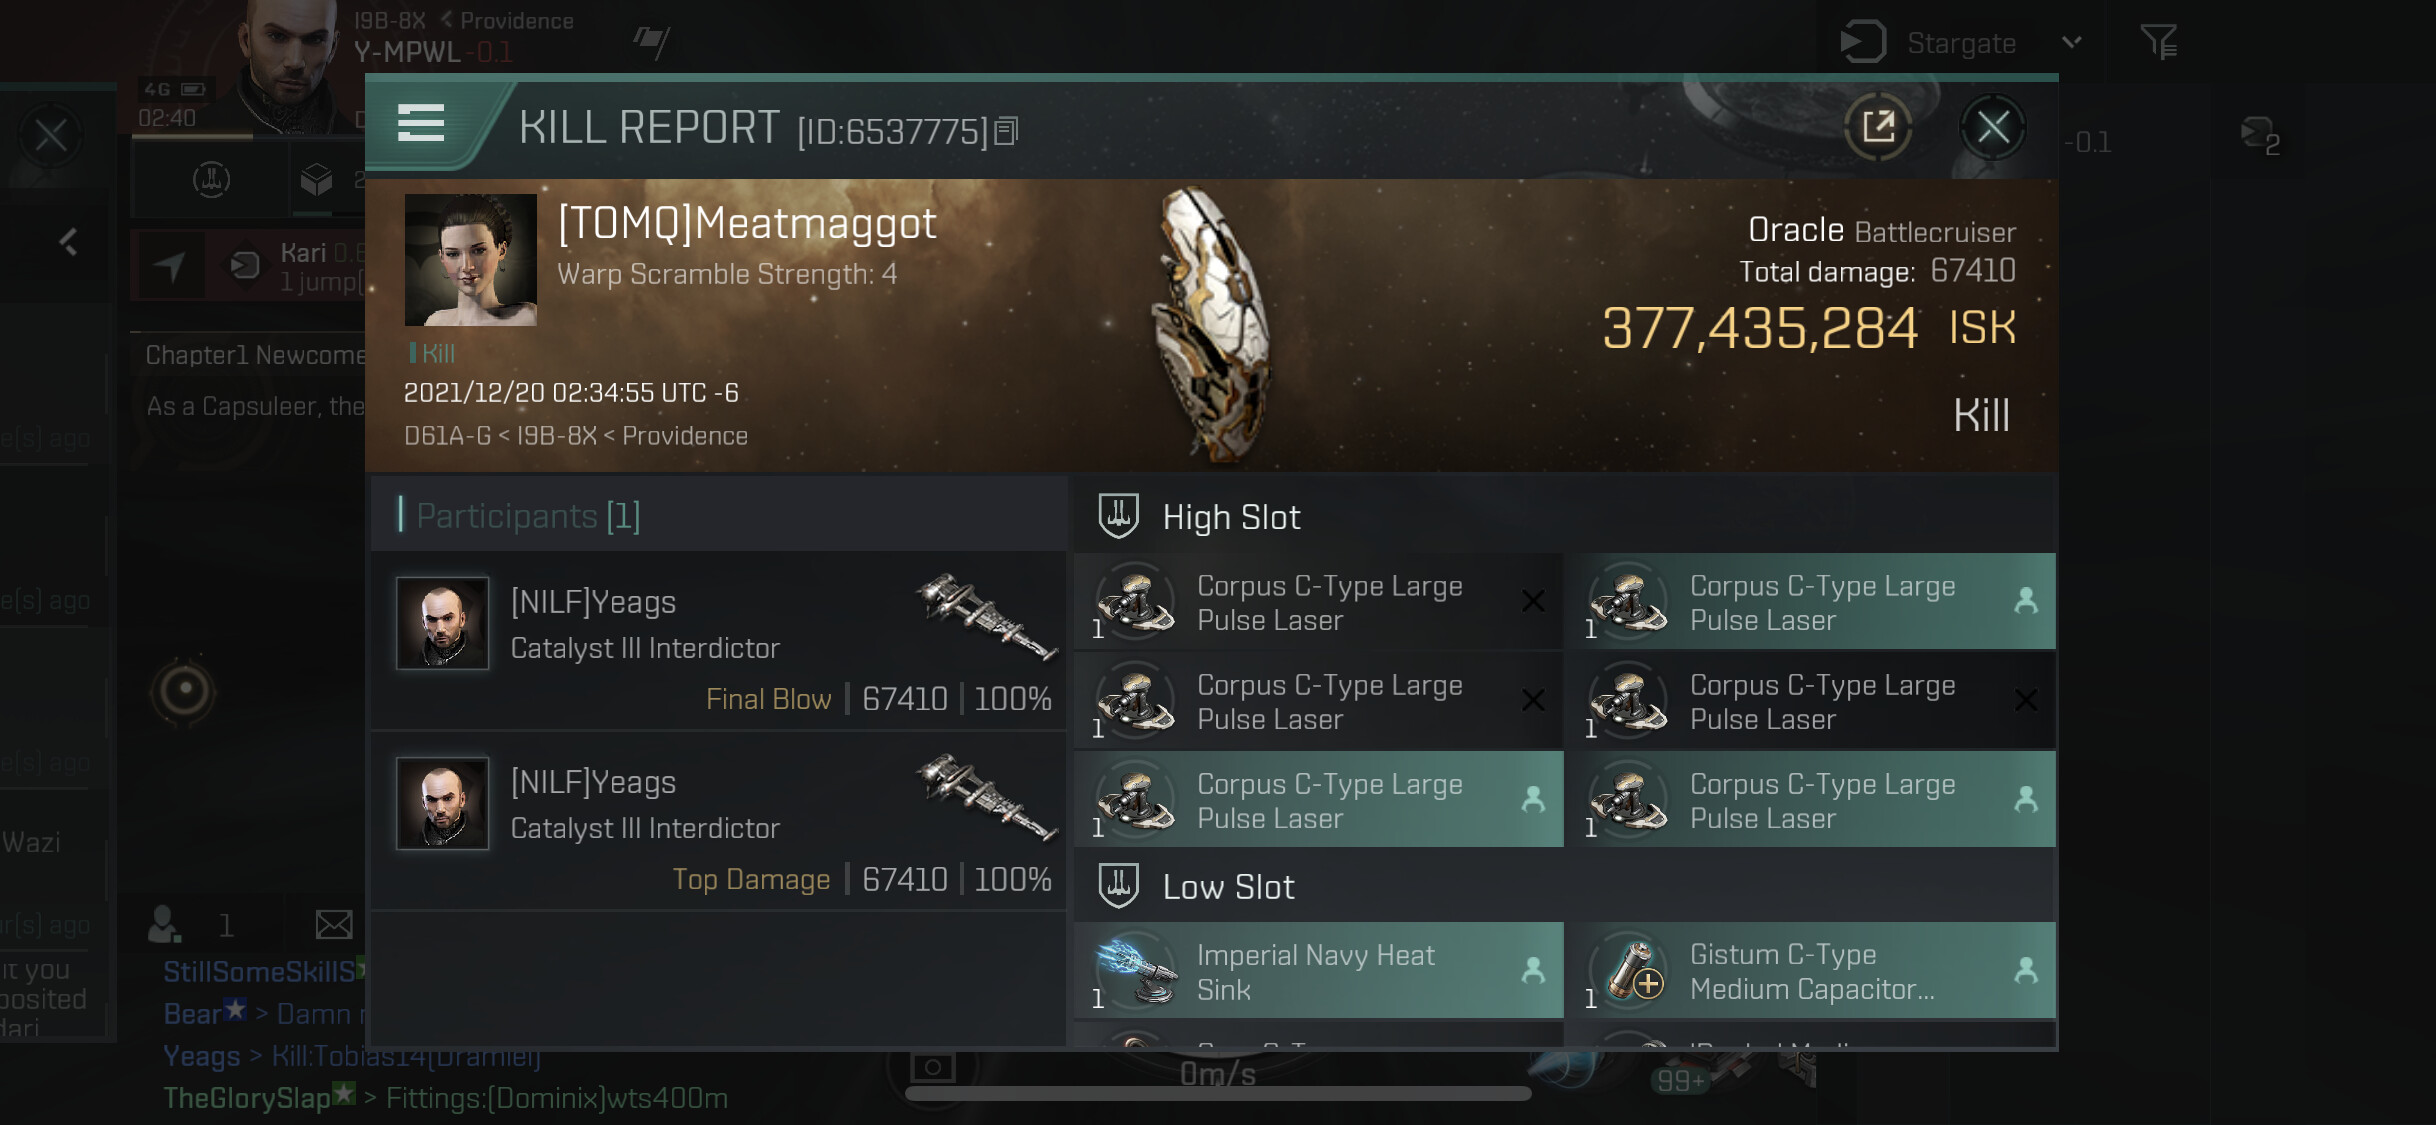Open Meatmaggot's character portrait

click(470, 260)
